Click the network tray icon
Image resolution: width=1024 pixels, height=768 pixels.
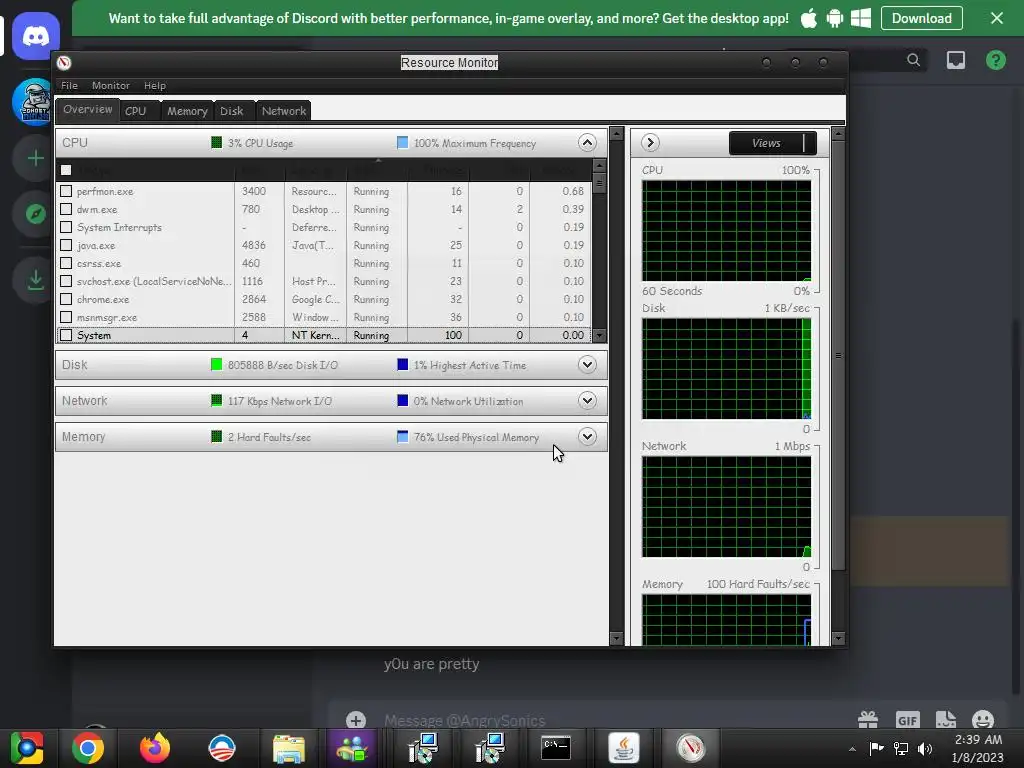pos(901,748)
